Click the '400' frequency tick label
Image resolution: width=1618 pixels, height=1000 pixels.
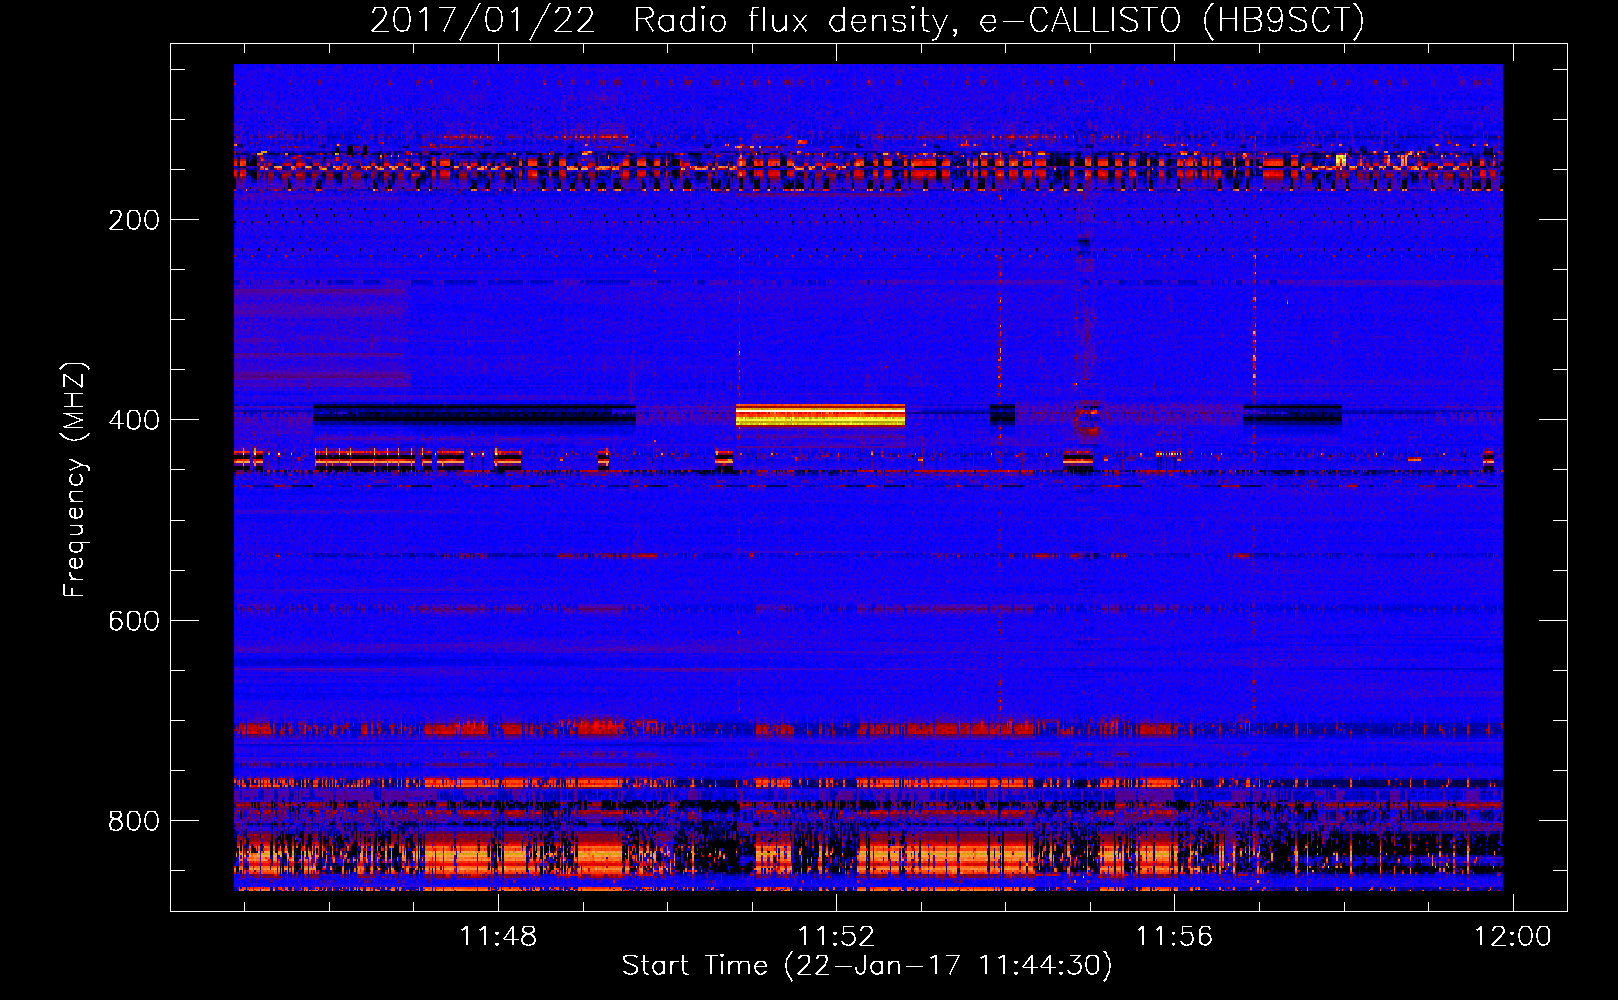click(x=134, y=420)
